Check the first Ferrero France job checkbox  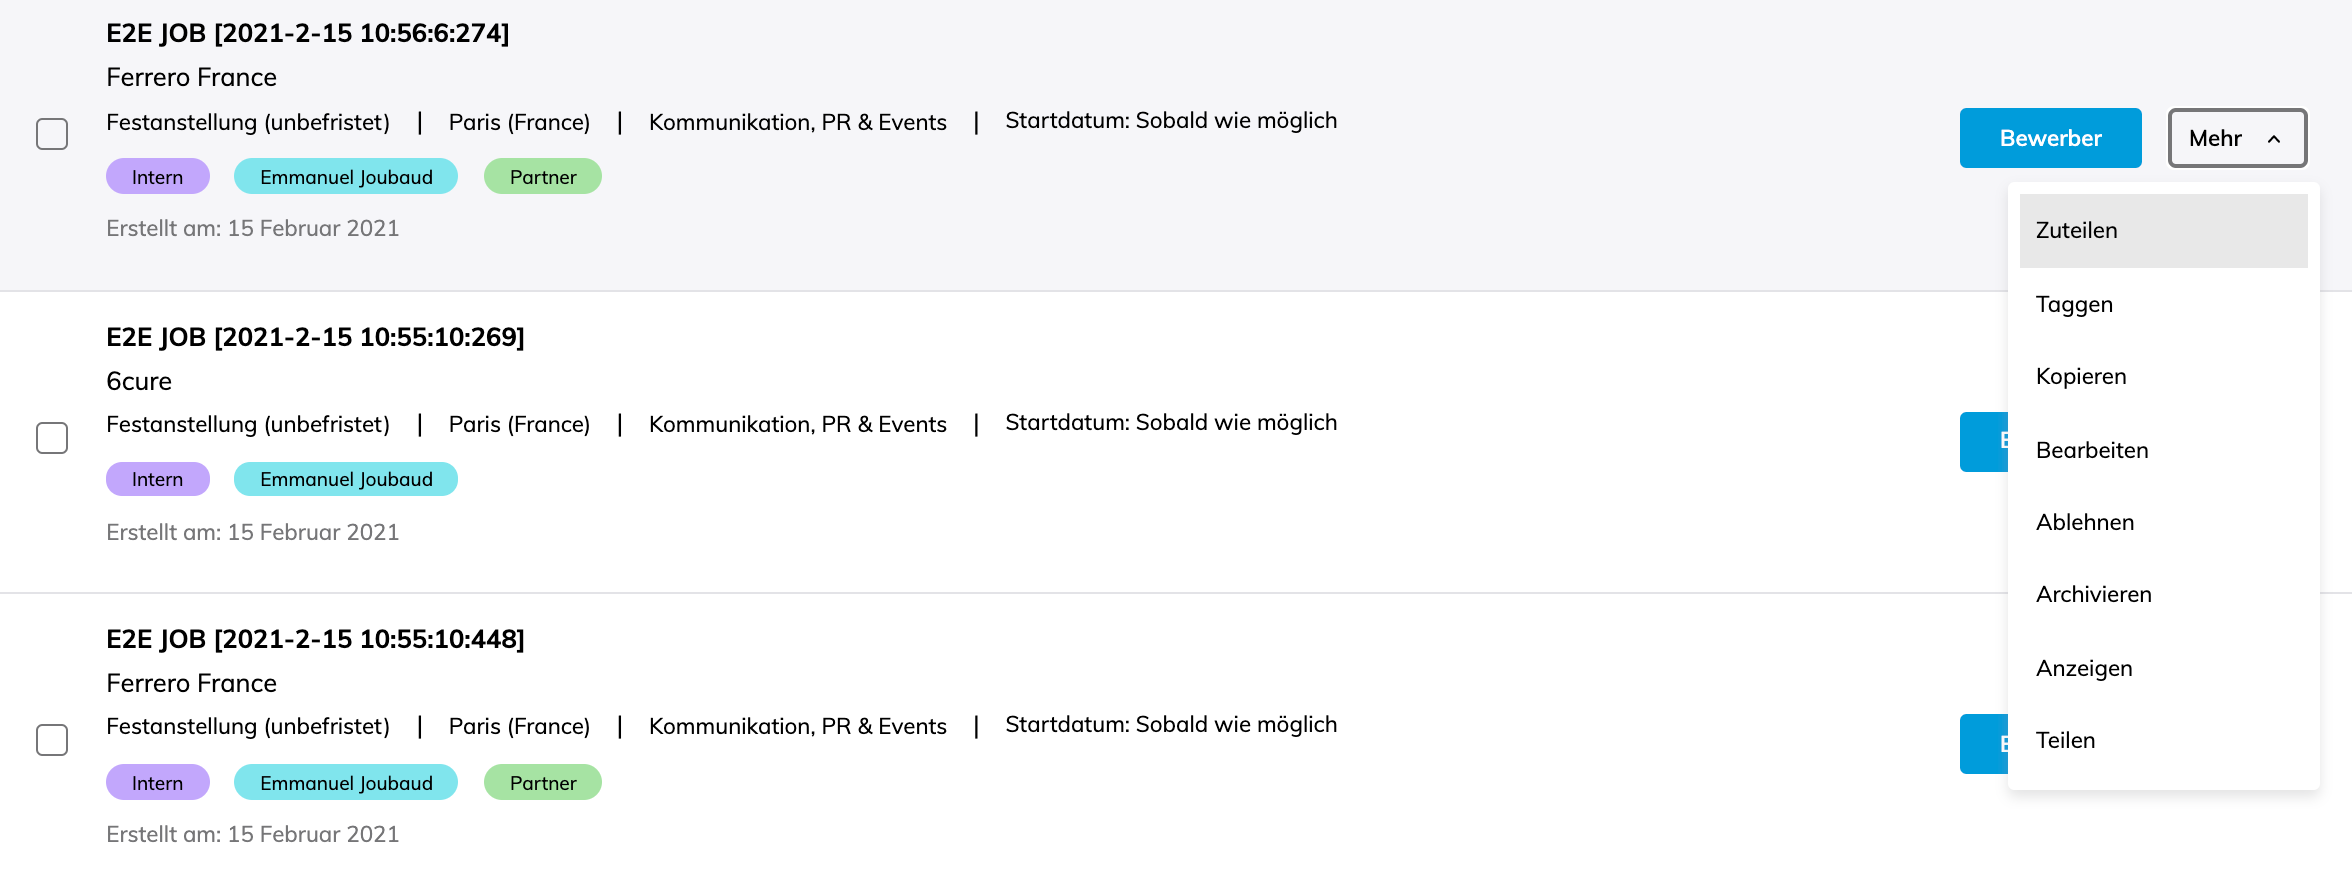click(52, 134)
